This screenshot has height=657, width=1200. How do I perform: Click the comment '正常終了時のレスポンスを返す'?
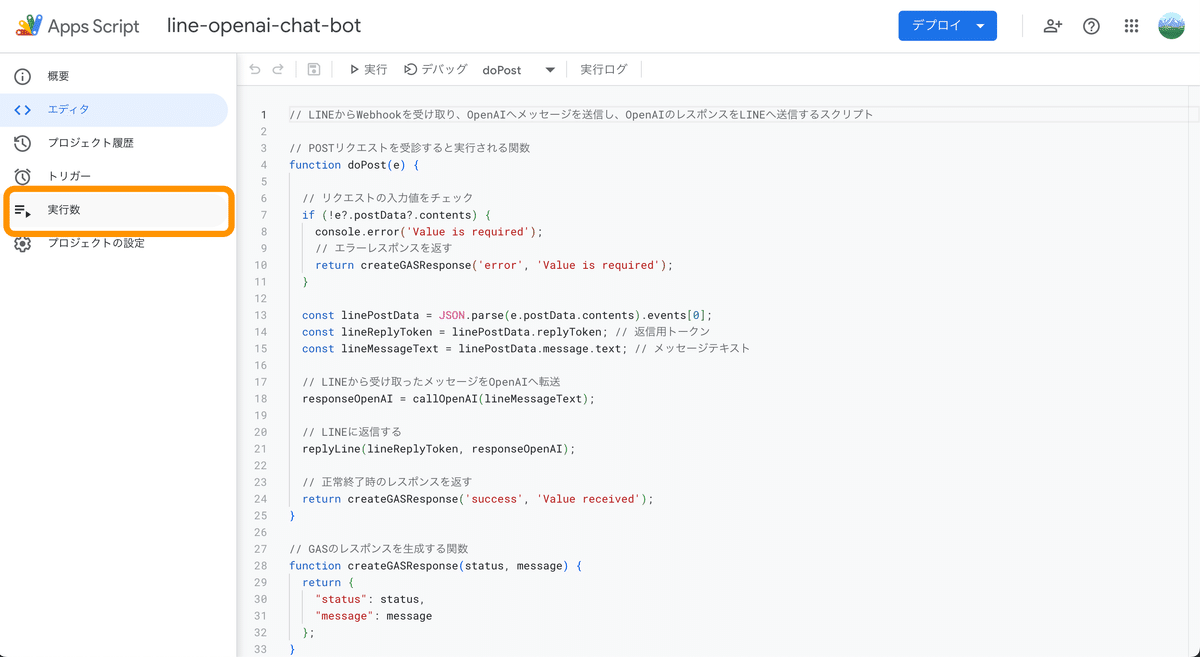tap(386, 482)
